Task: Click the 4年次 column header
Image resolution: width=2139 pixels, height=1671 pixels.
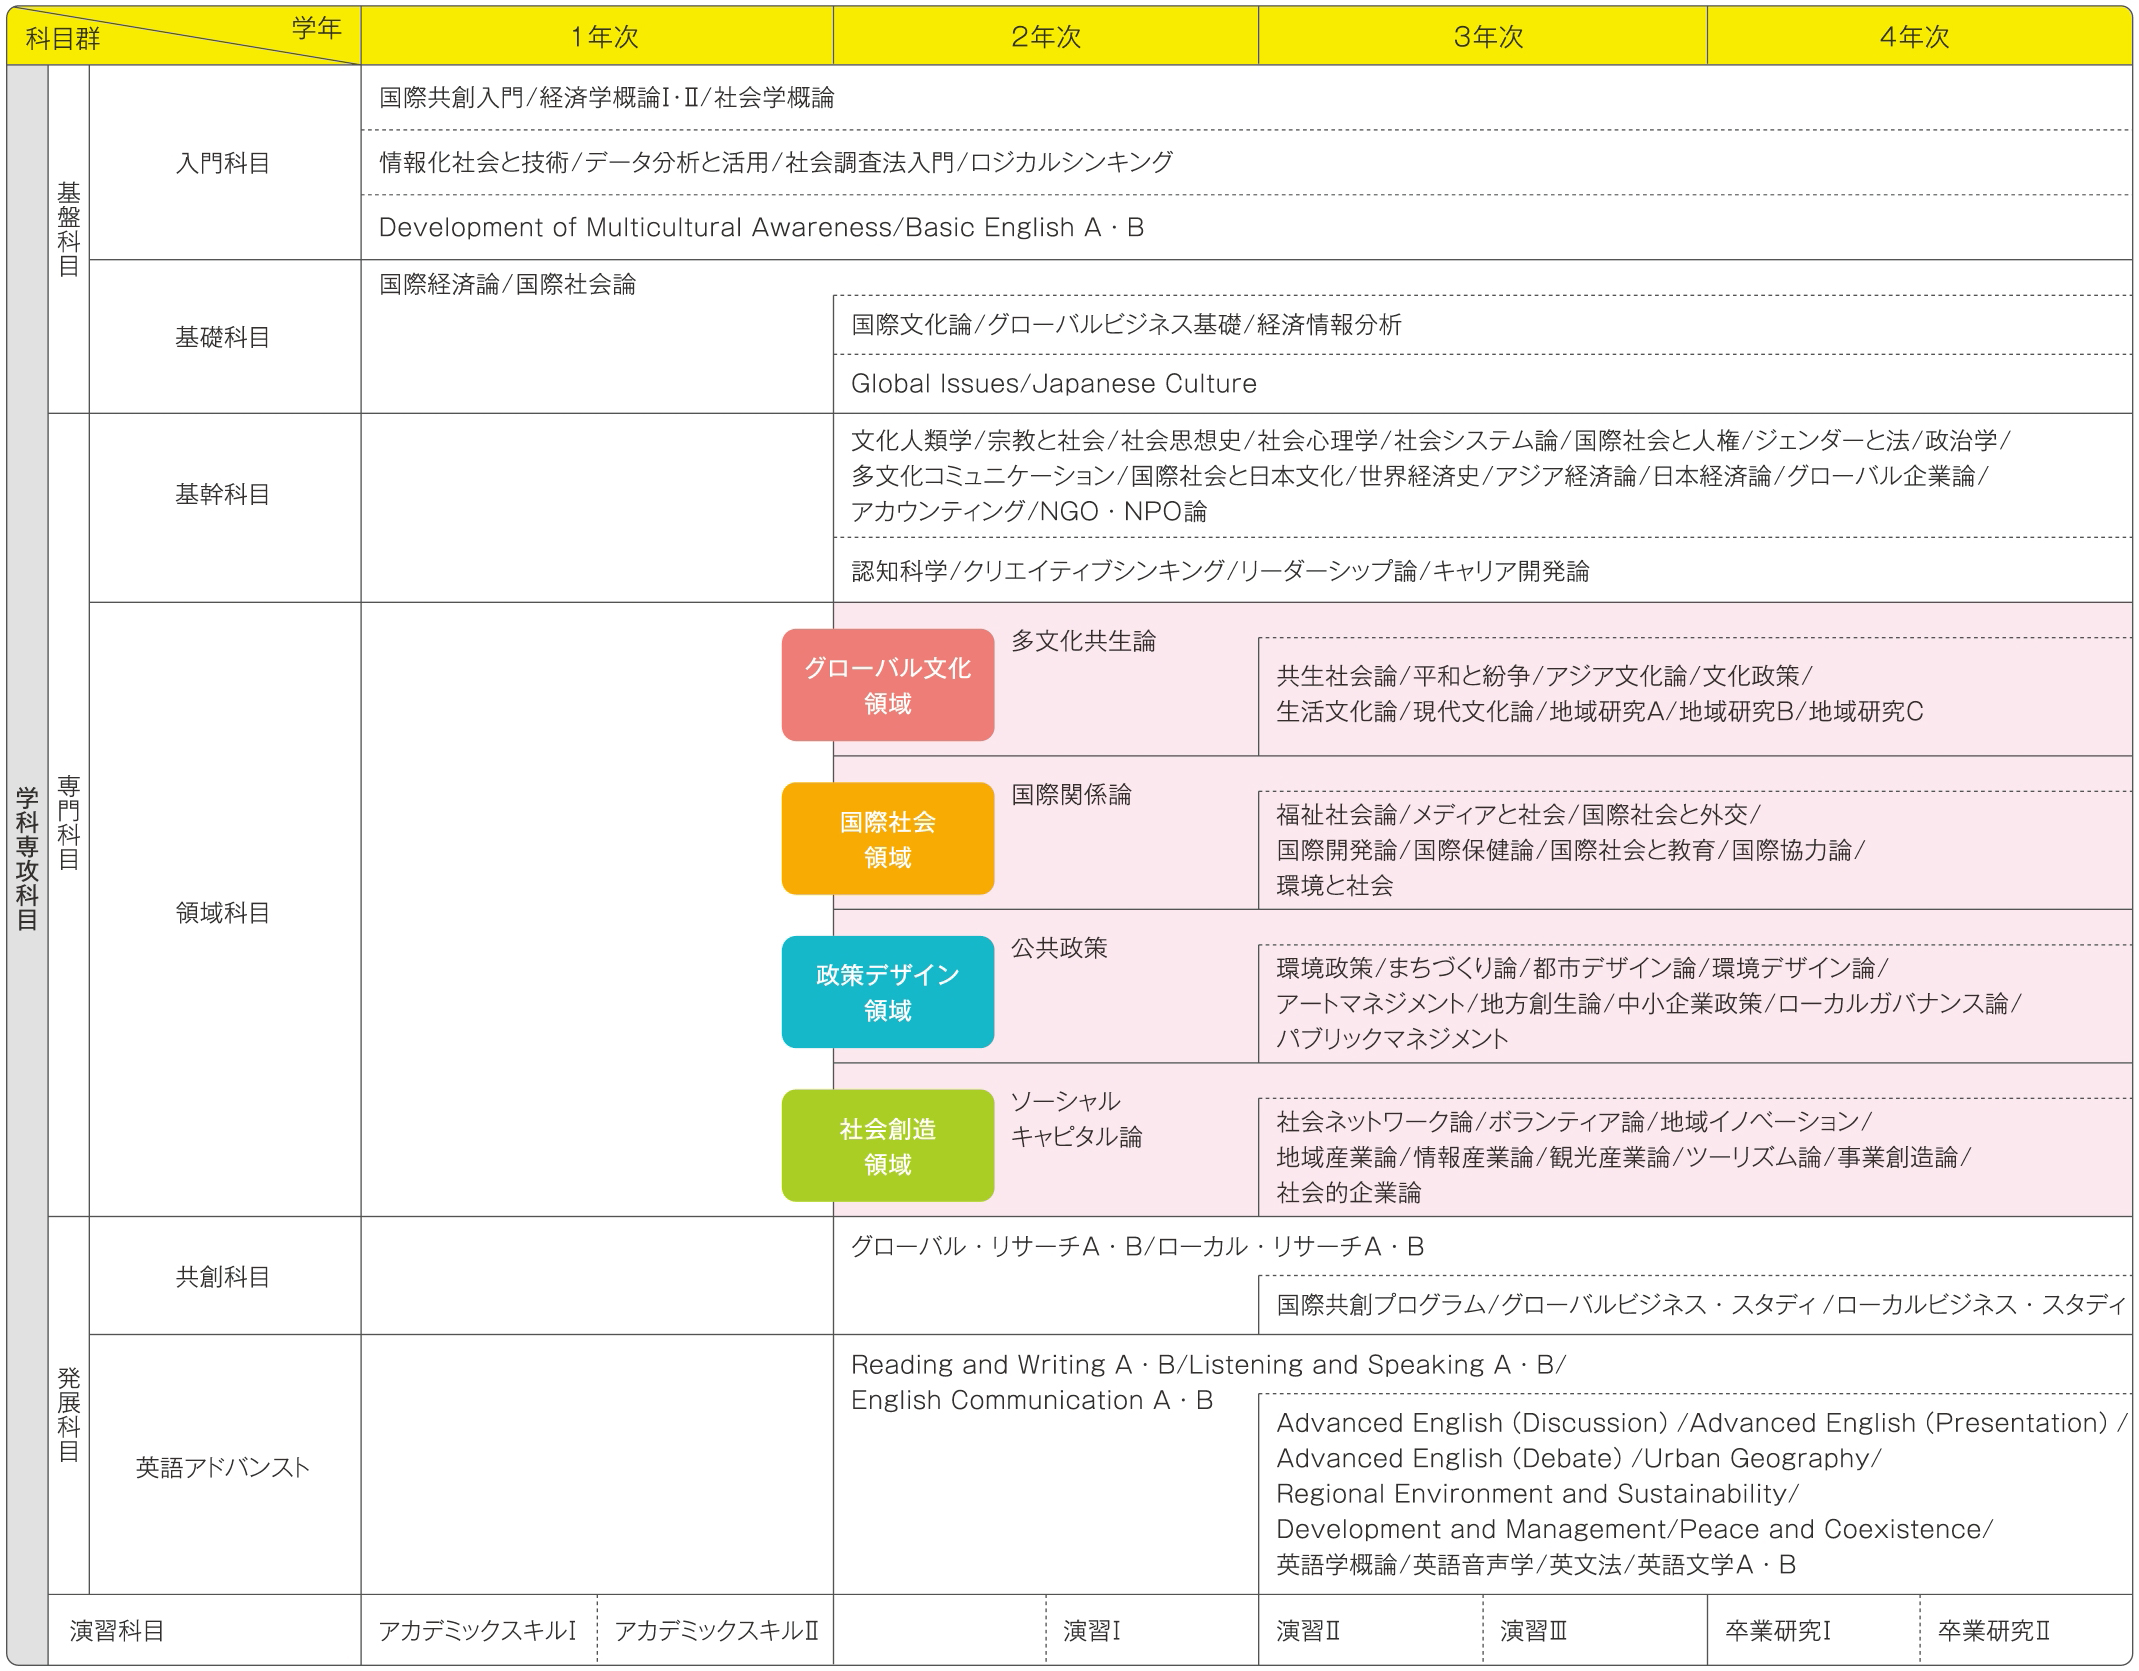Action: pos(1919,37)
